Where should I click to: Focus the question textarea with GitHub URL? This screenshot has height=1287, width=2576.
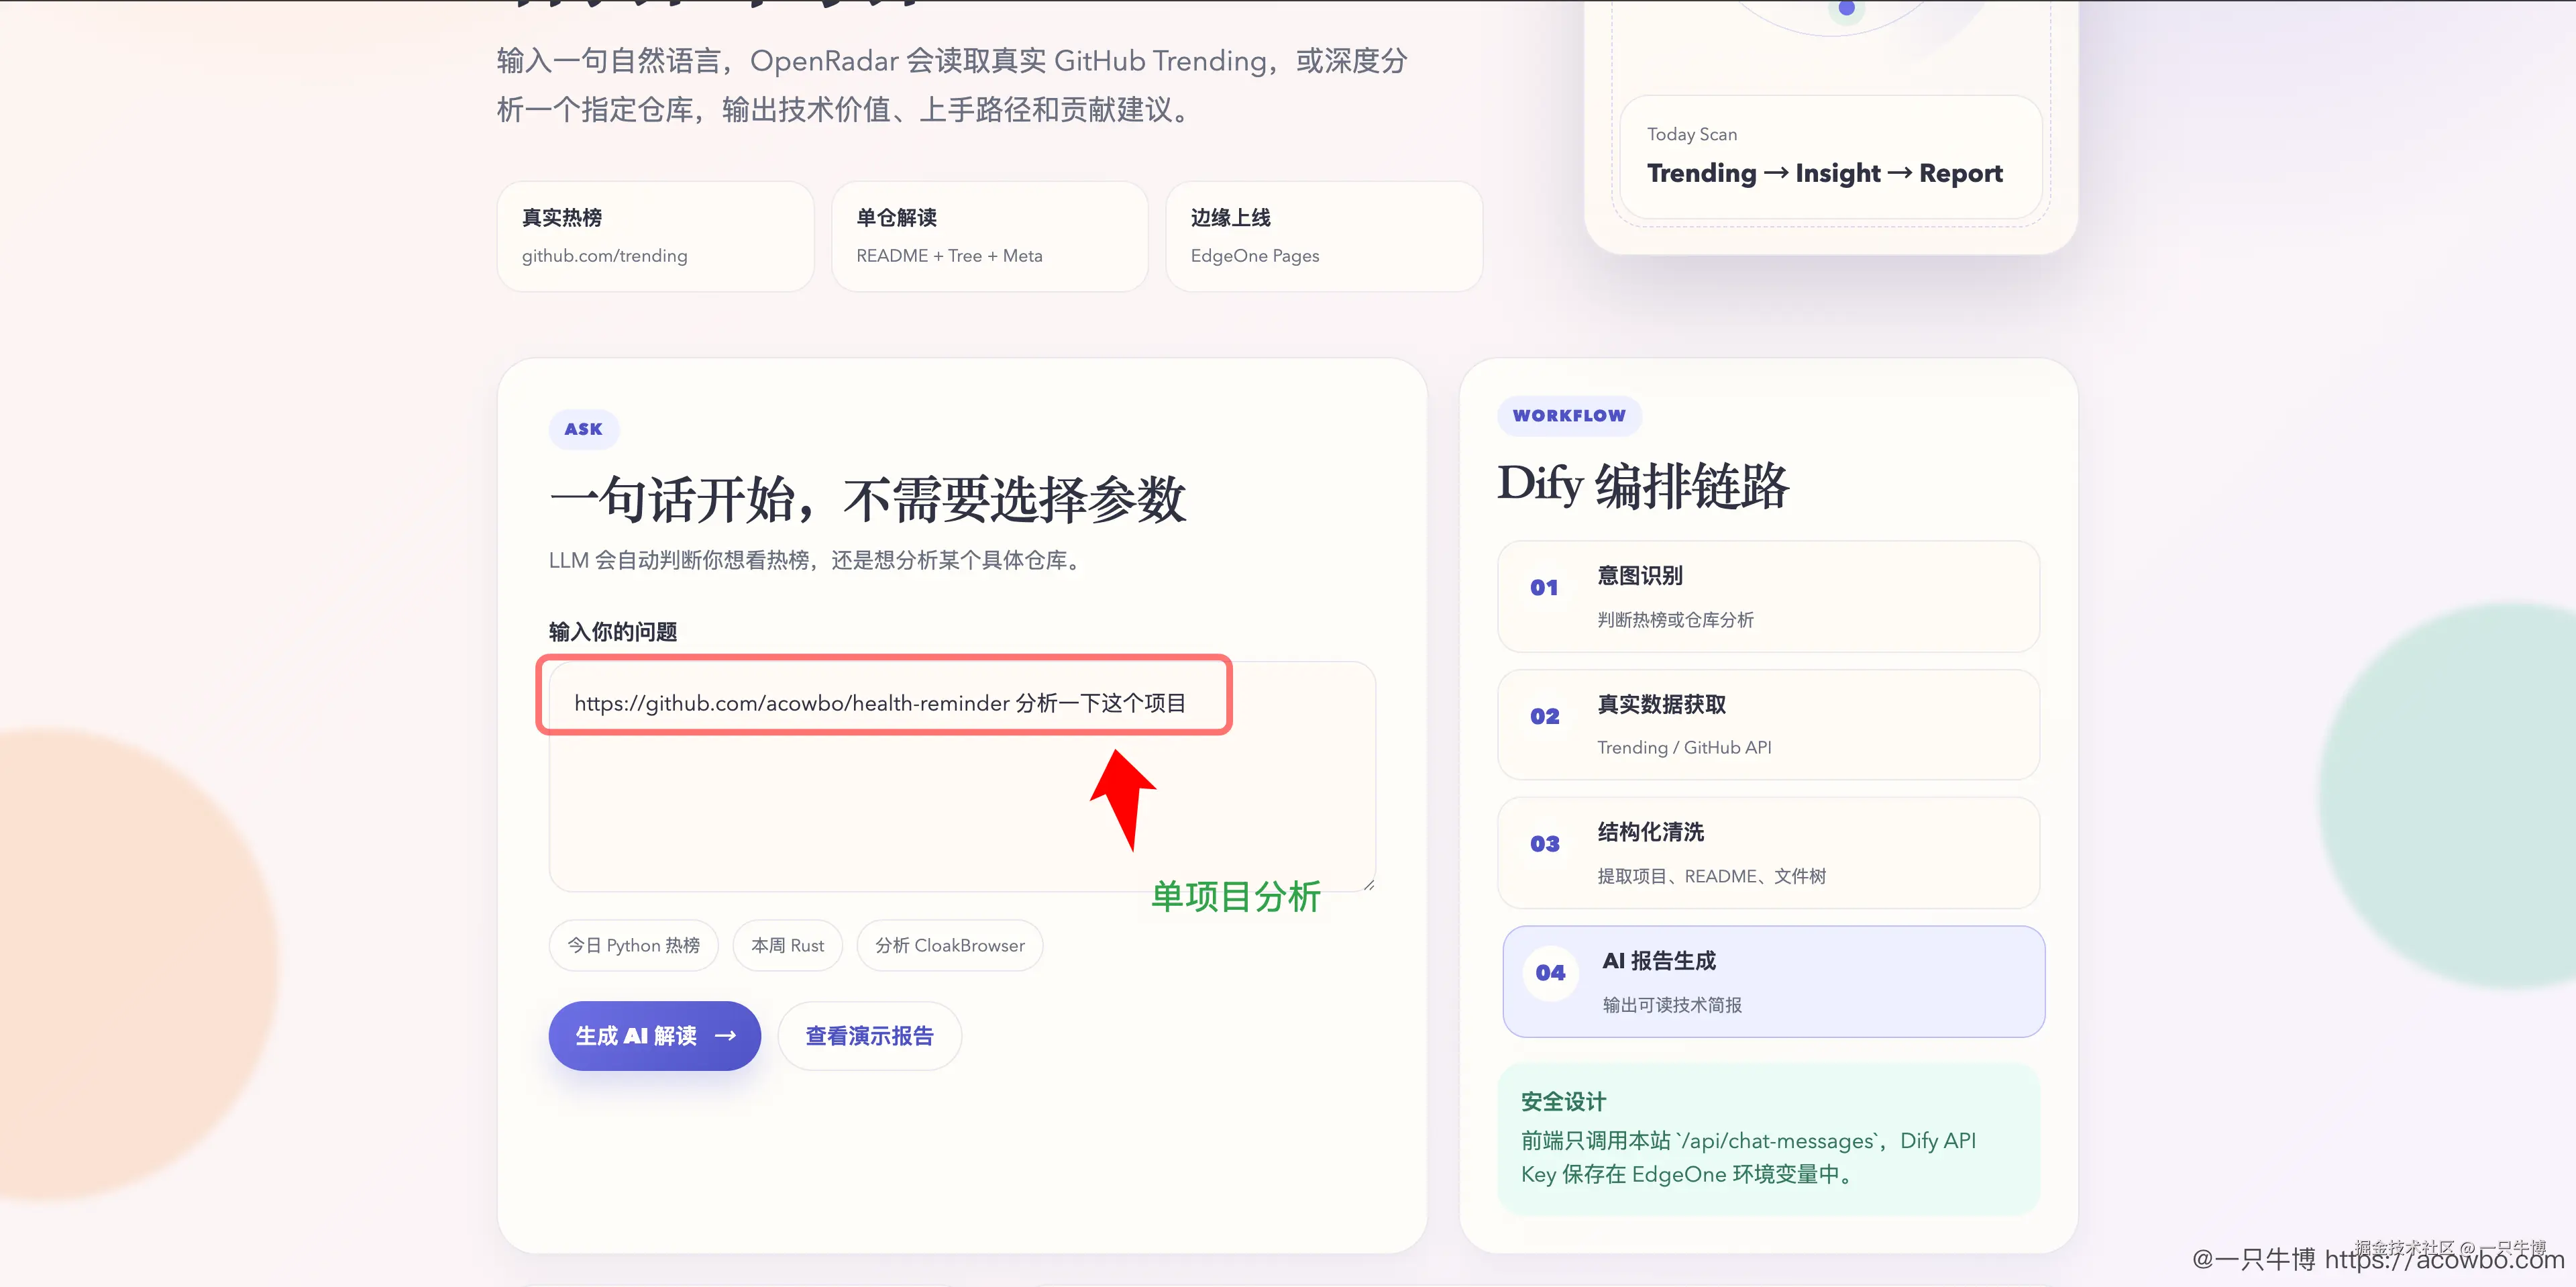(962, 776)
